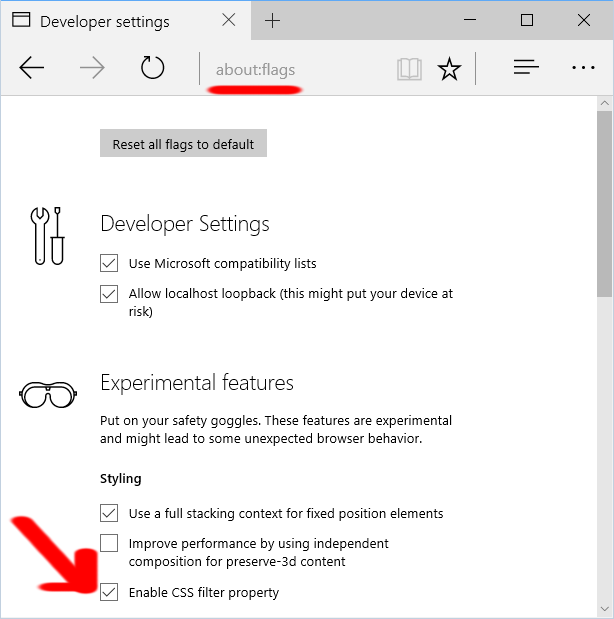Click the vertical scrollbar thumb
Screen dimensions: 614x619
605,204
